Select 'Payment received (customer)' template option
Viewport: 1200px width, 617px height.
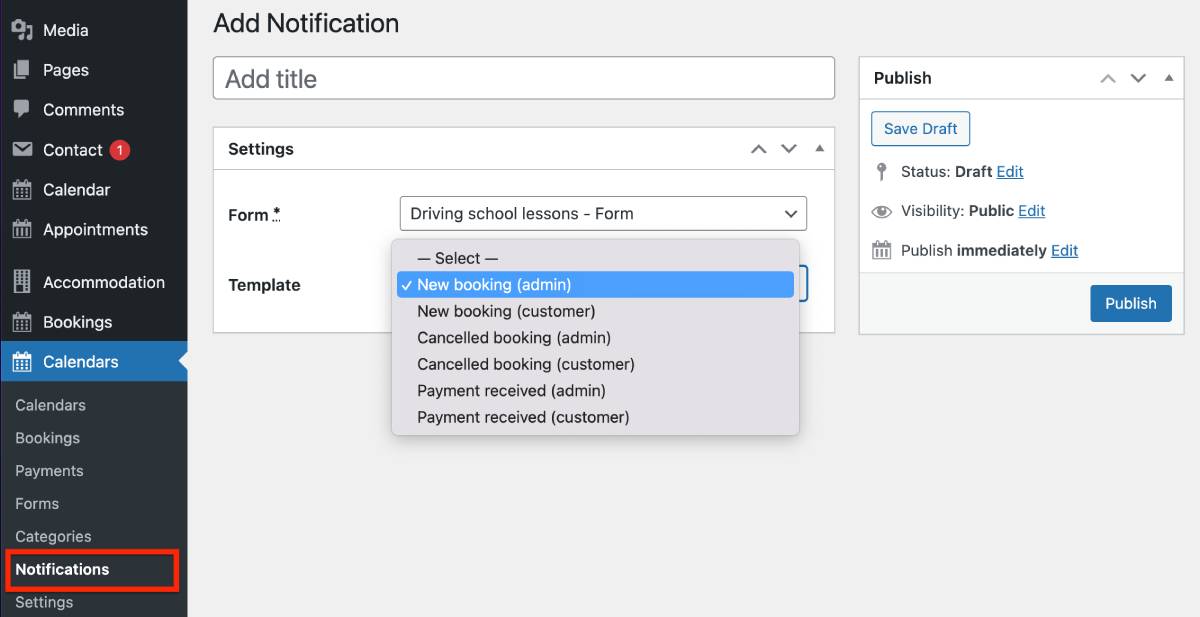[523, 417]
